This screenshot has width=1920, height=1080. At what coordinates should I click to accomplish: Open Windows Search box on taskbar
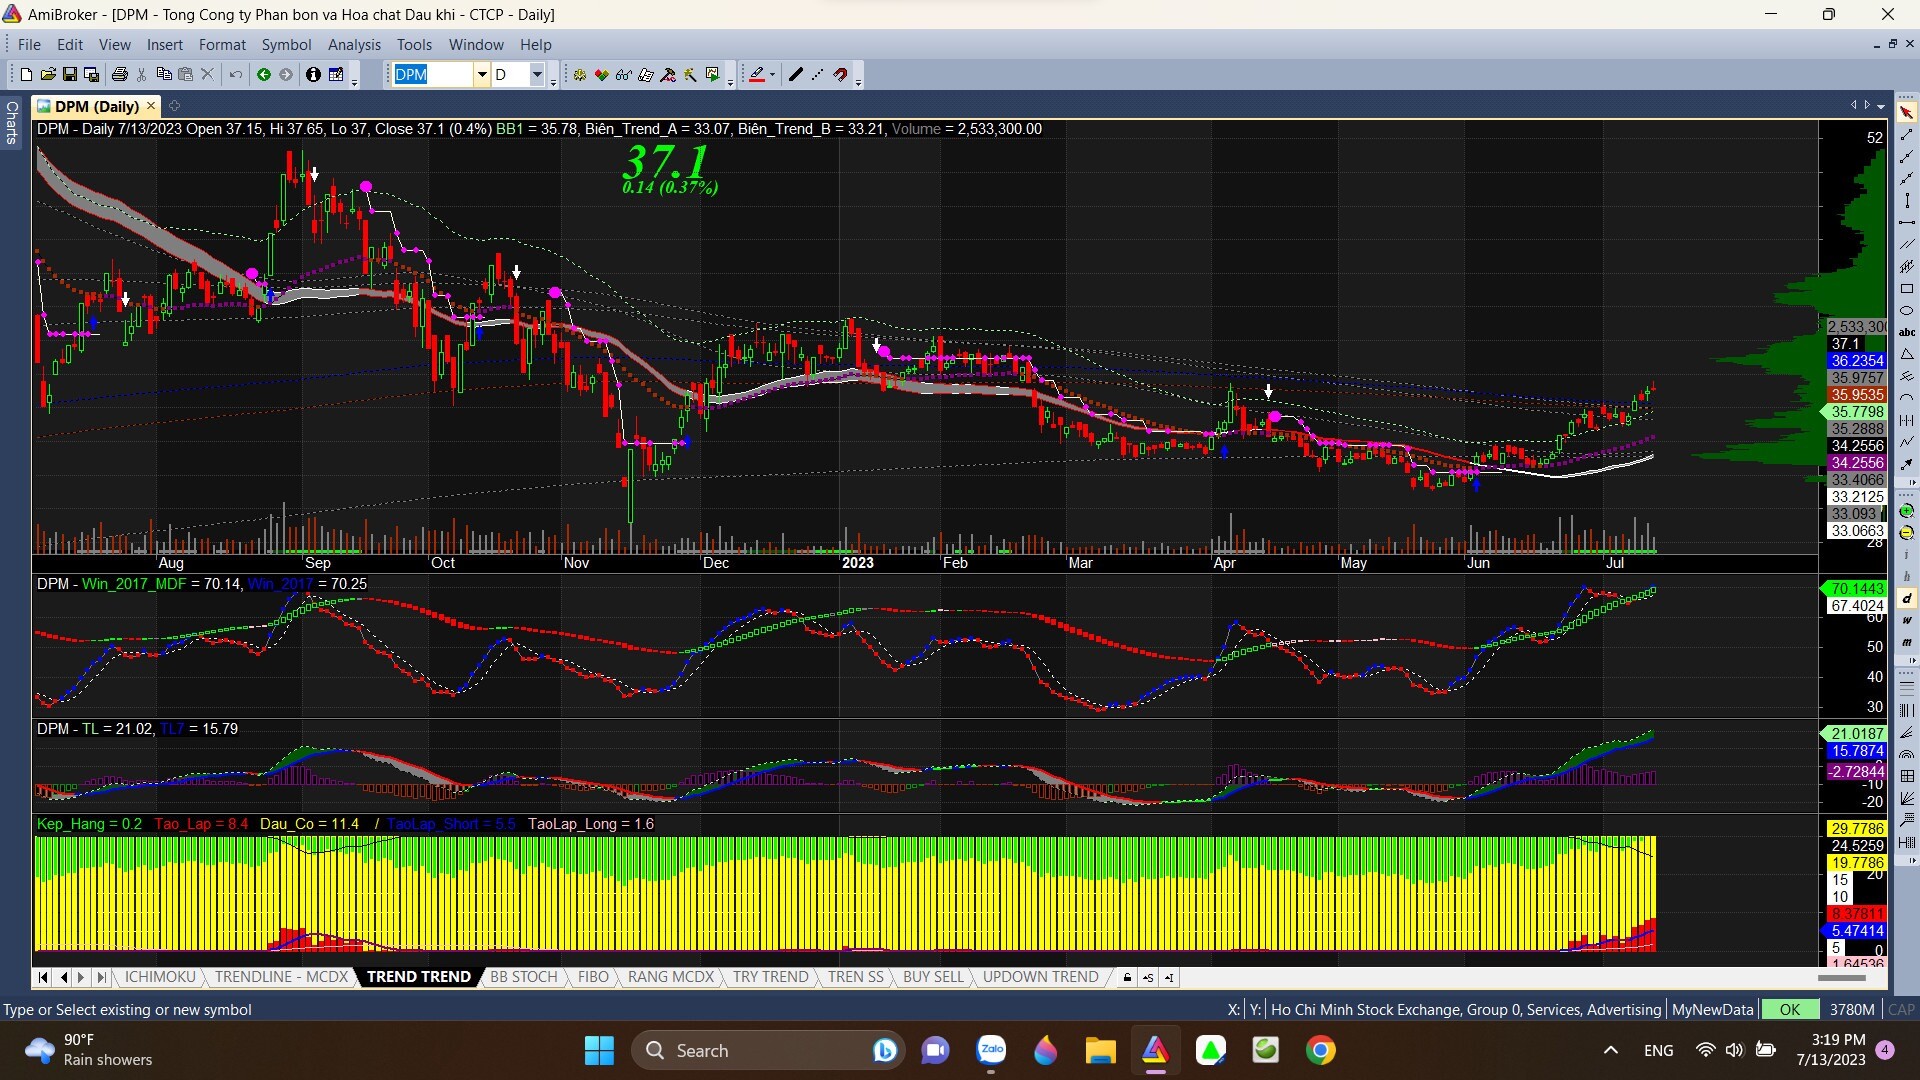(x=768, y=1050)
